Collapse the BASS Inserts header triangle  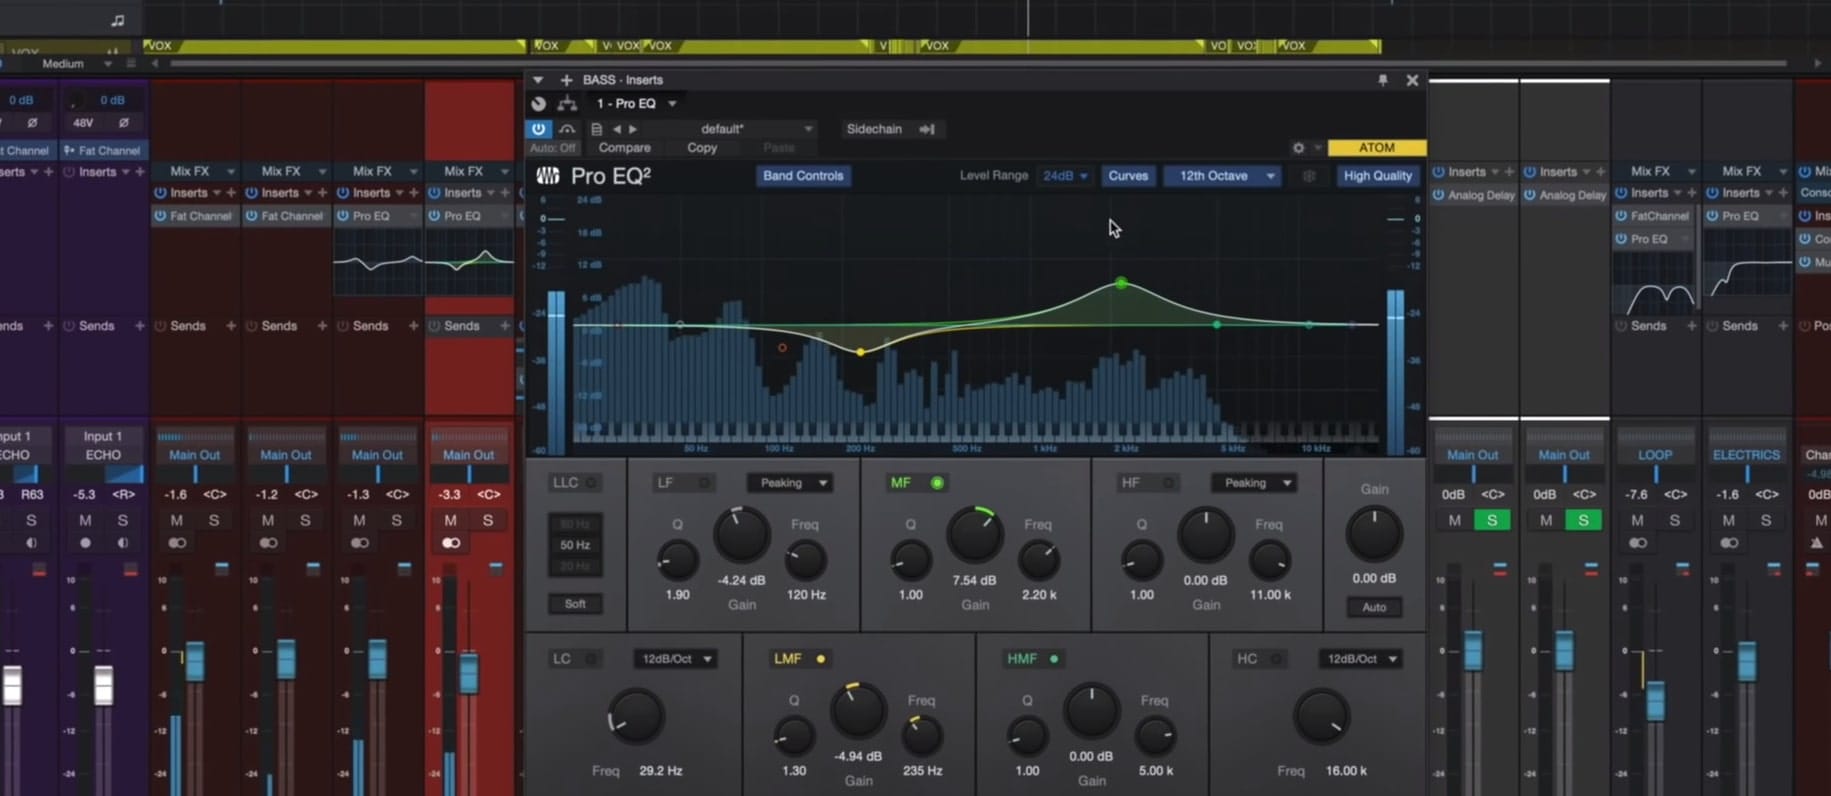[538, 80]
